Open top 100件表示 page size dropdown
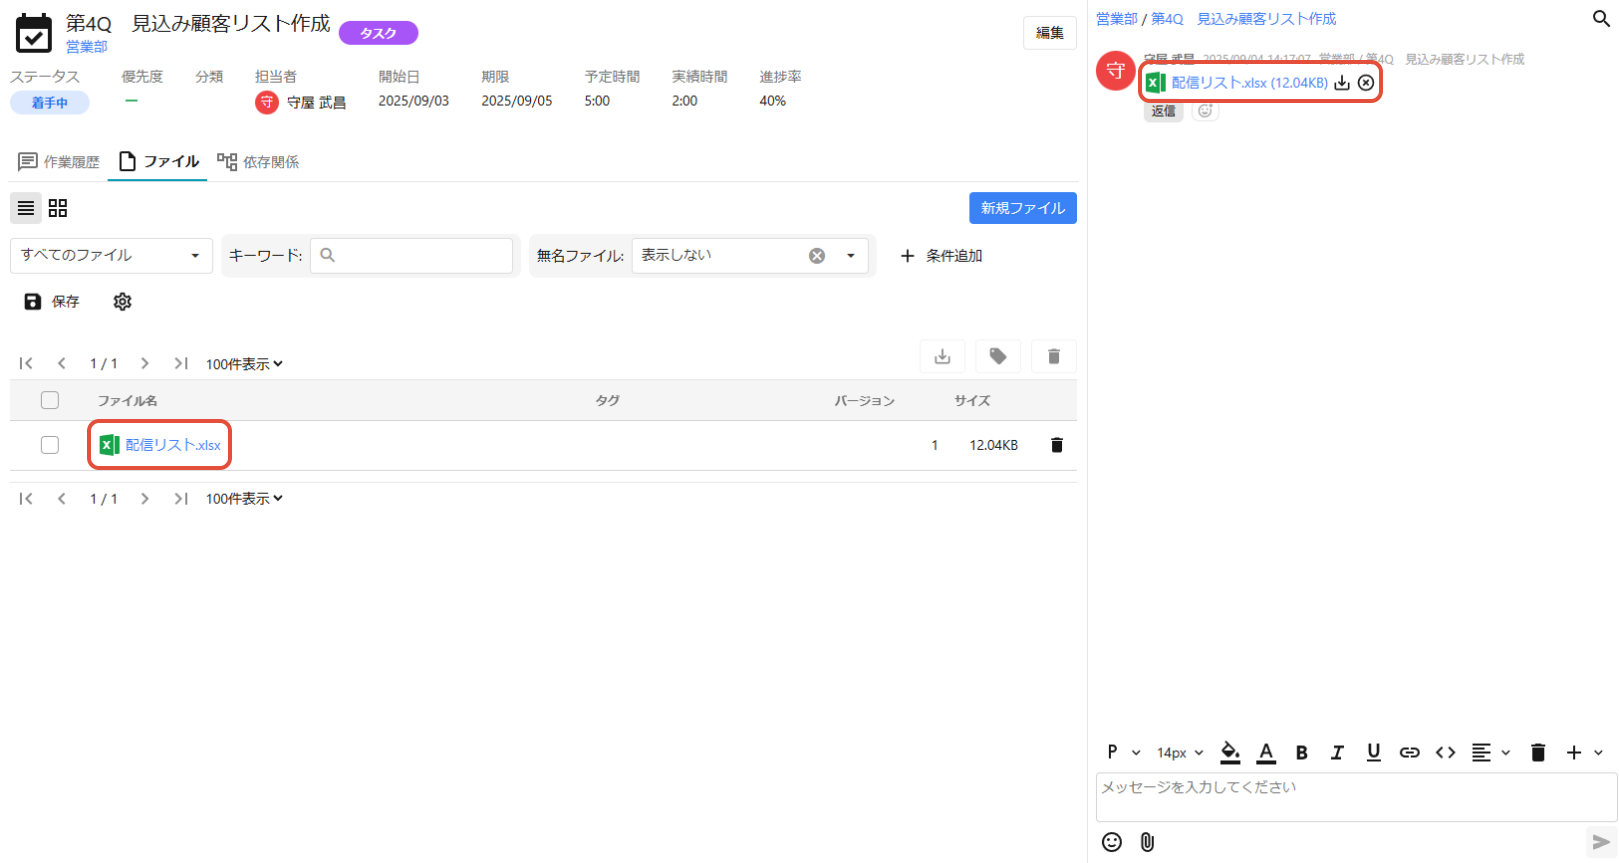1619x863 pixels. pyautogui.click(x=244, y=364)
